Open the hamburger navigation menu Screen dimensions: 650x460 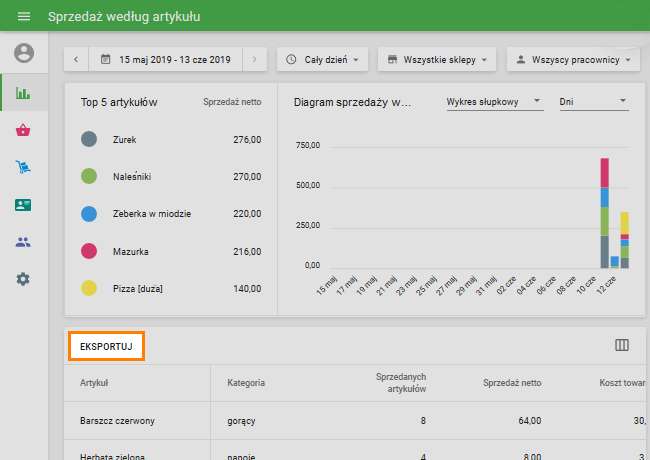coord(24,17)
